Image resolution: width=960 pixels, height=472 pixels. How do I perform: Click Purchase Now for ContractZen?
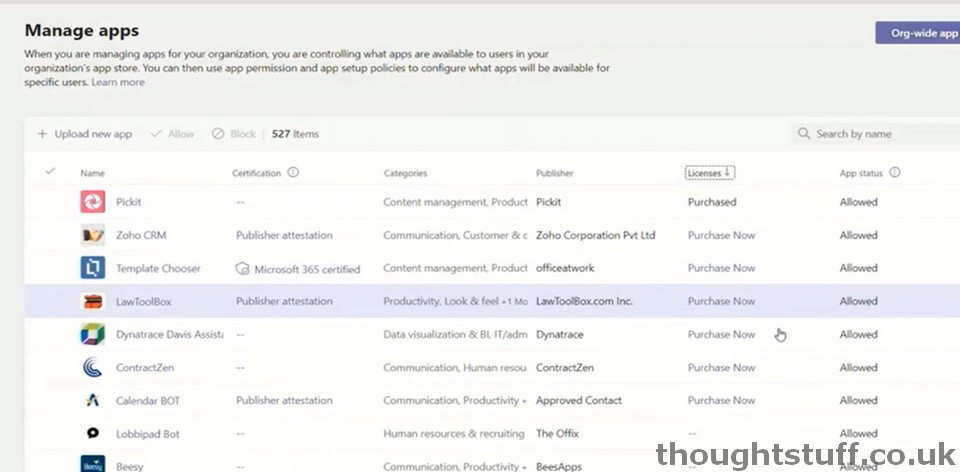coord(721,367)
